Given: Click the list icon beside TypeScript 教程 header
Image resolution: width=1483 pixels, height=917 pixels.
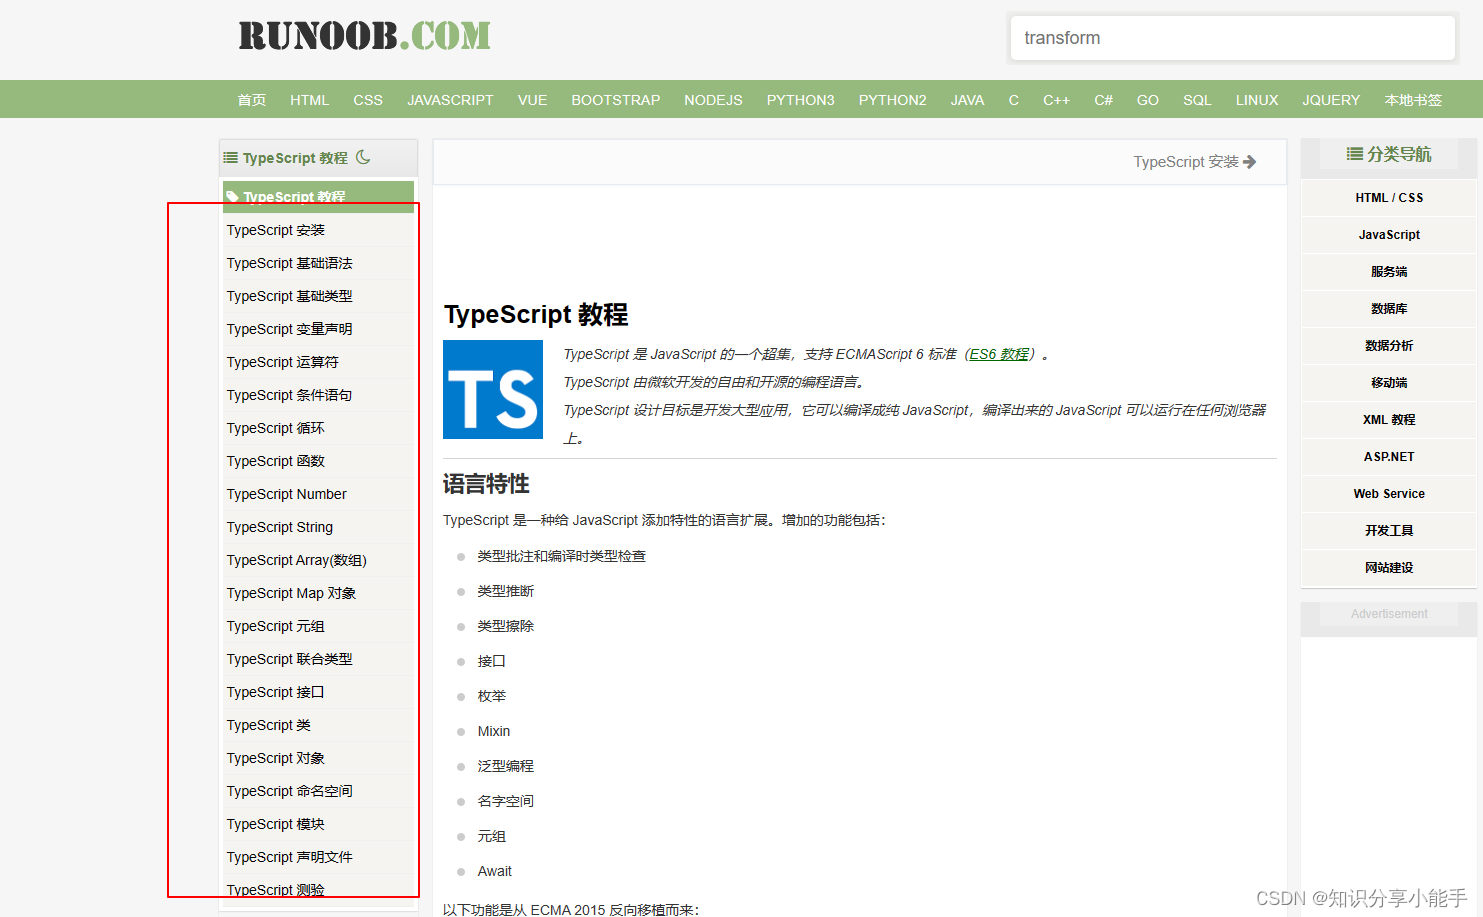Looking at the screenshot, I should tap(232, 157).
